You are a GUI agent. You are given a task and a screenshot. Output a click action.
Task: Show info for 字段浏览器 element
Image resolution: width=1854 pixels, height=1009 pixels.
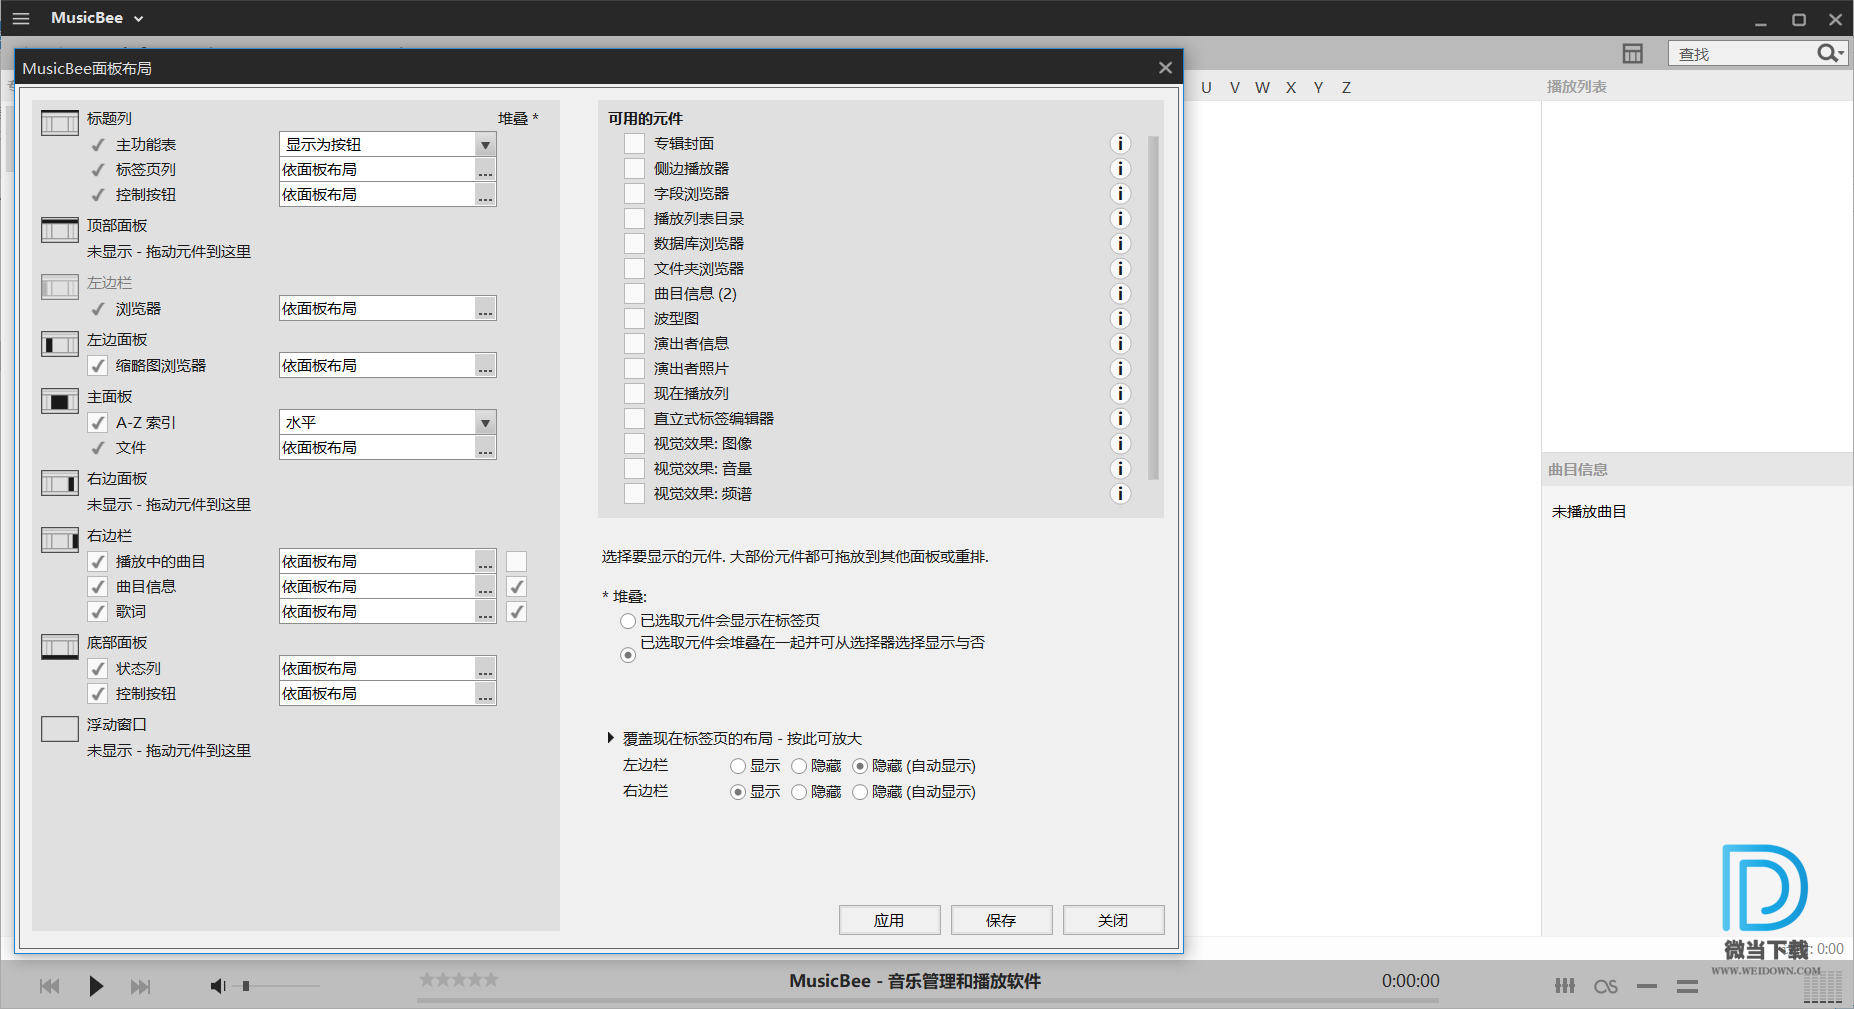[1120, 194]
